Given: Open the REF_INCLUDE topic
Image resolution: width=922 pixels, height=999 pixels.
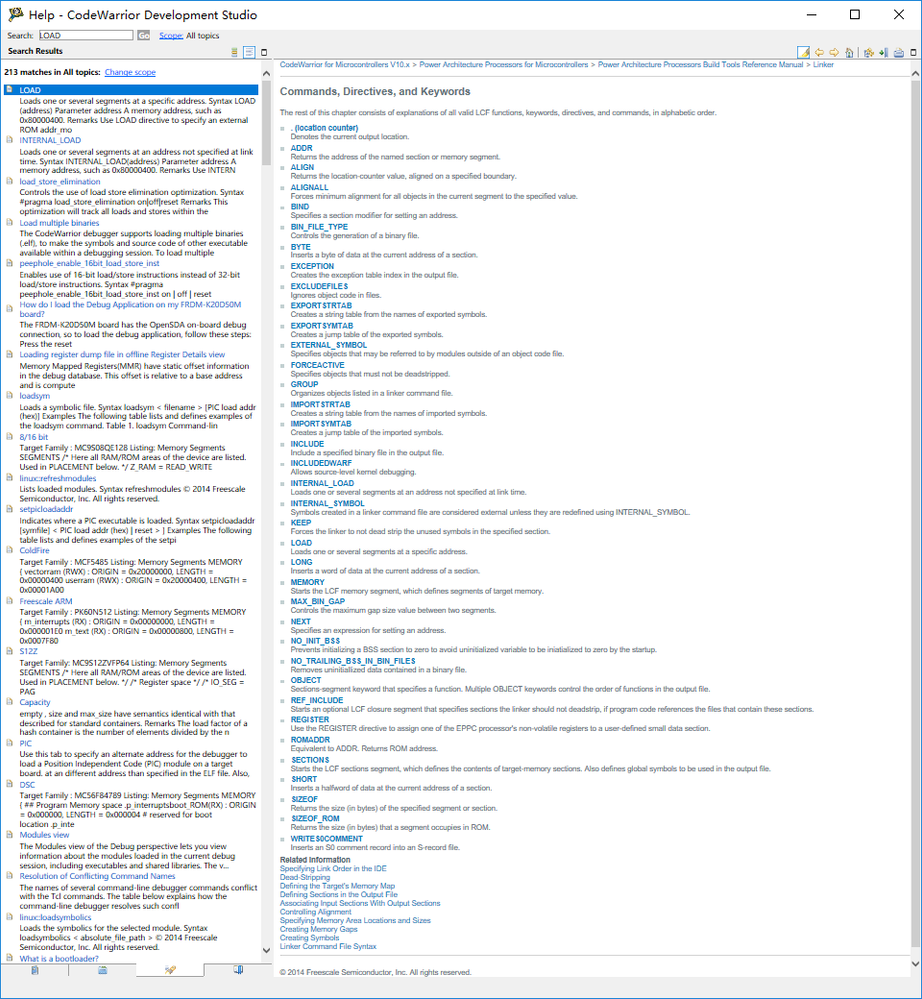Looking at the screenshot, I should [x=317, y=700].
